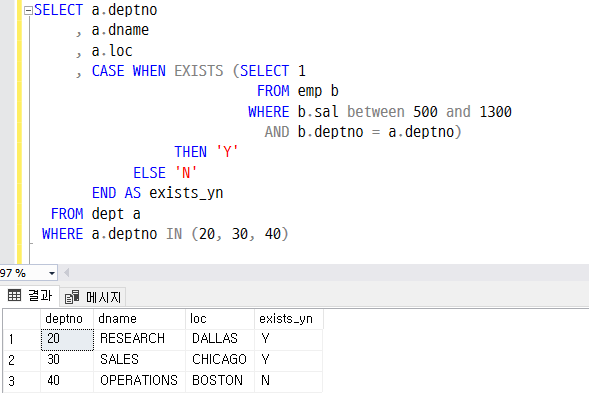Place cursor on a.dname in the query

[120, 30]
